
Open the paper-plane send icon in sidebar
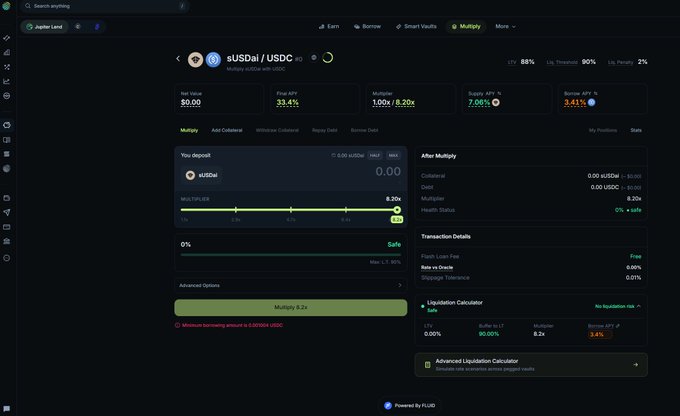coord(7,212)
